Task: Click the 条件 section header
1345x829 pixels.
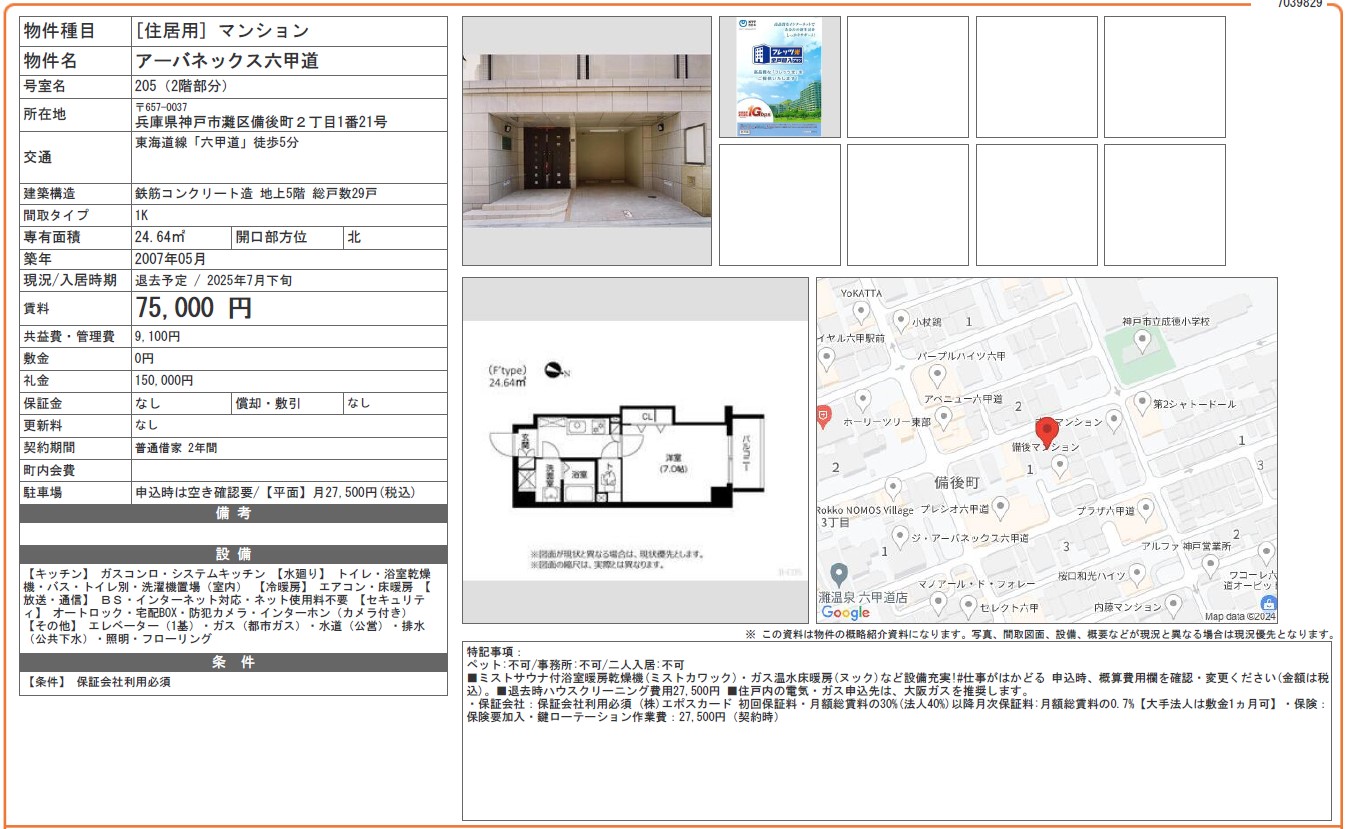Action: (x=233, y=662)
